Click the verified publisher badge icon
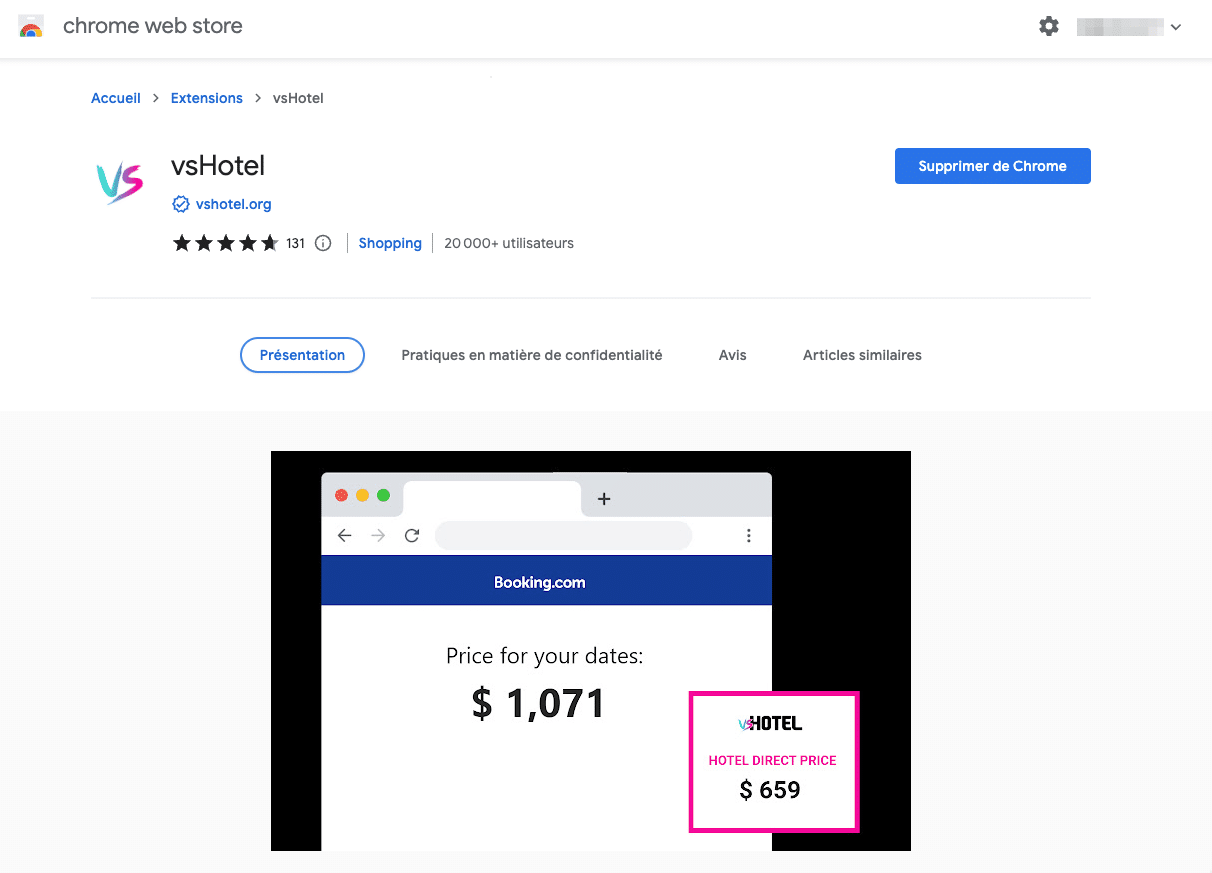Screen dimensions: 1212x873 pos(181,204)
